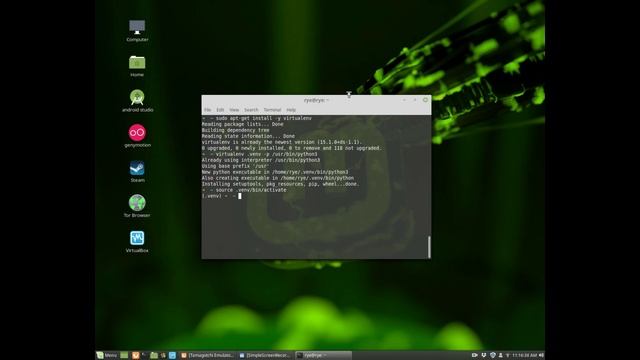The height and width of the screenshot is (360, 640).
Task: Click the "New python executable in" line
Action: (x=275, y=172)
